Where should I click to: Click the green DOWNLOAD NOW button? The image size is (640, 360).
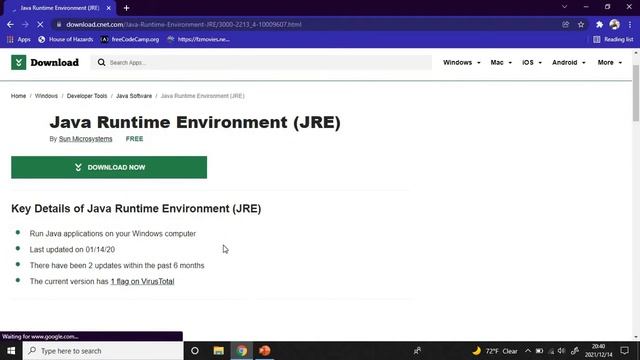coord(109,167)
